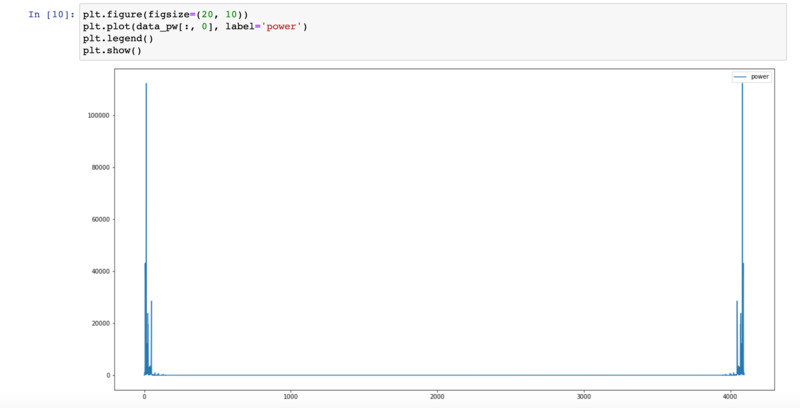The height and width of the screenshot is (408, 800).
Task: Click the 'power' string in code
Action: tap(283, 25)
